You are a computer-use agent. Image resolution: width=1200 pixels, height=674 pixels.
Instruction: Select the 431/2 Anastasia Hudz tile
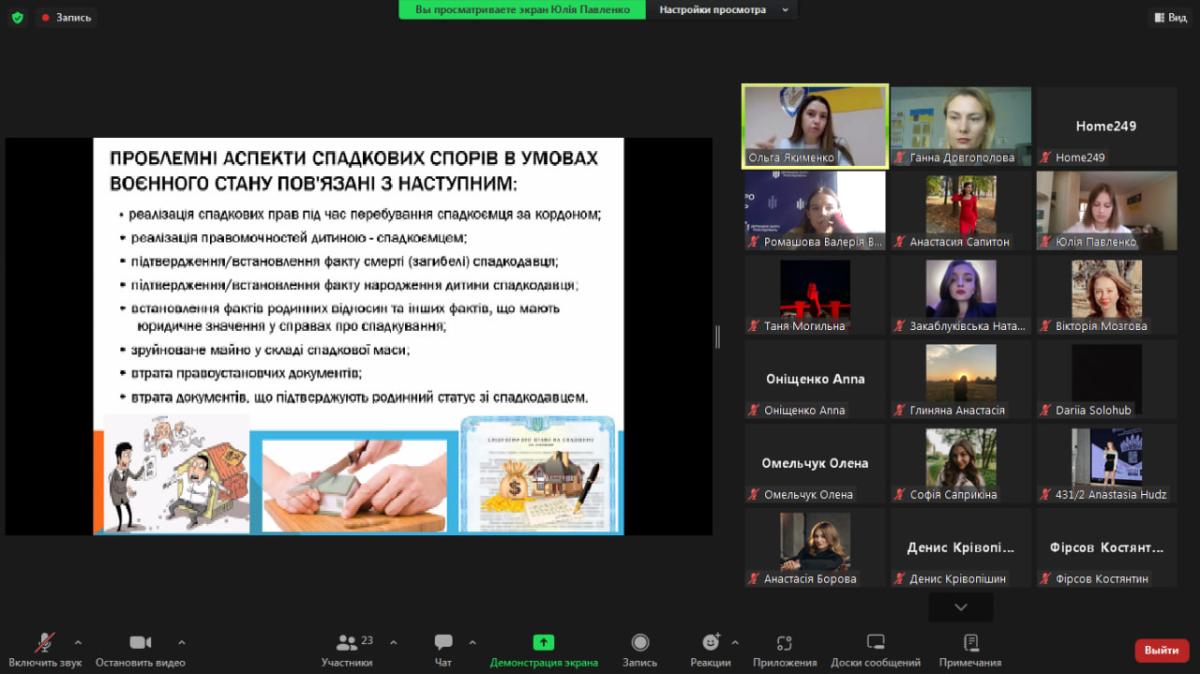1106,463
